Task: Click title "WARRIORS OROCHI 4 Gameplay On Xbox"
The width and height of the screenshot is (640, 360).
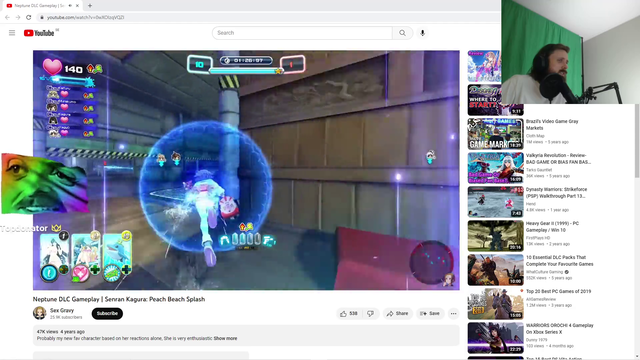Action: [x=560, y=329]
